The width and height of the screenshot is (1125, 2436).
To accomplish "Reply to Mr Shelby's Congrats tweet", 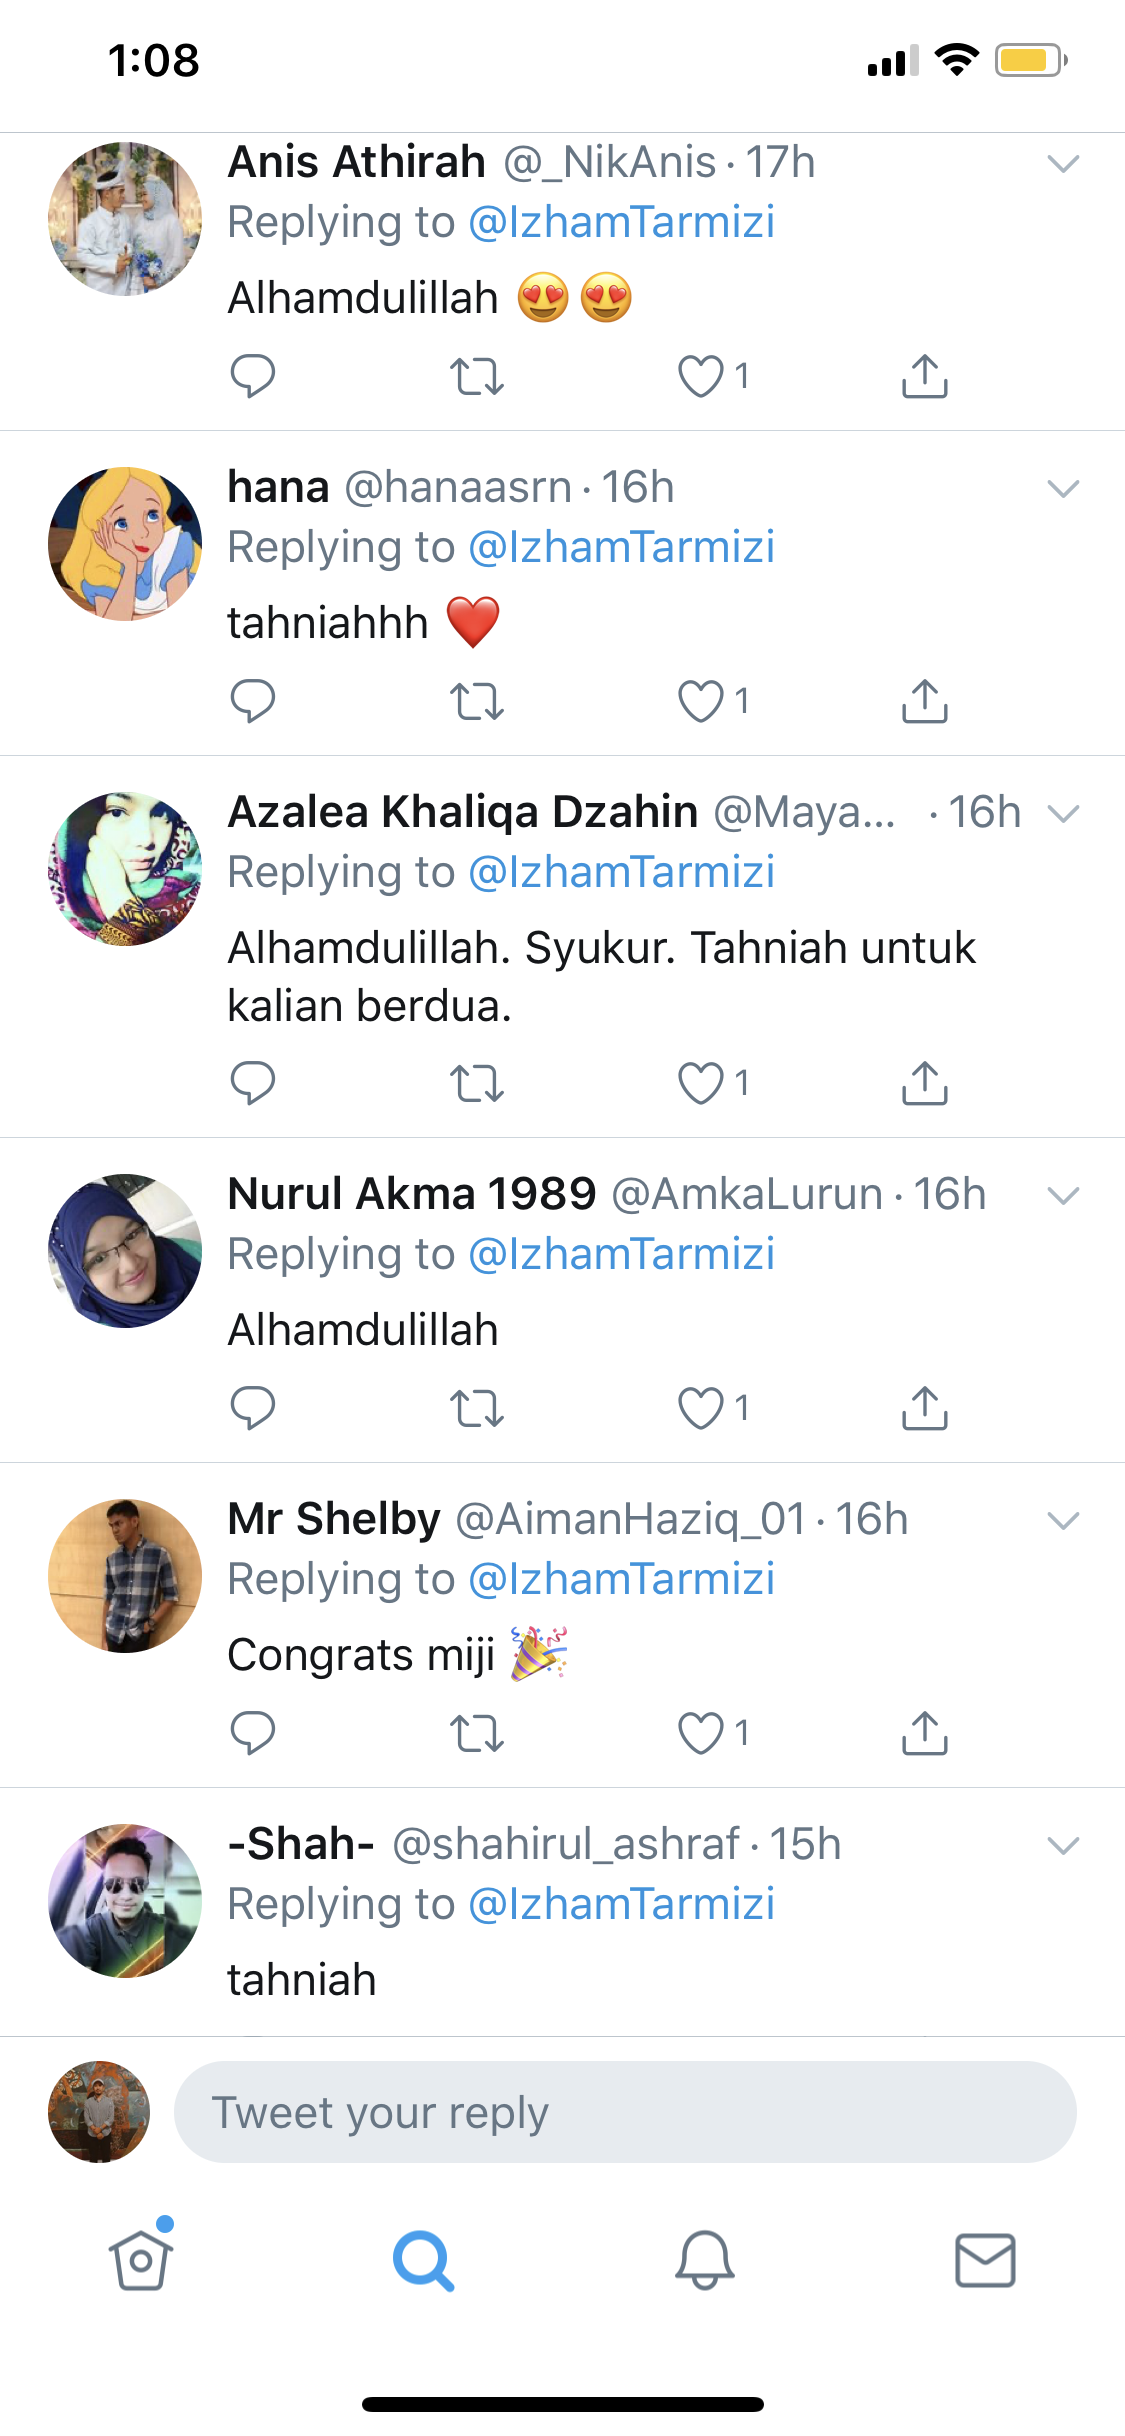I will (x=252, y=1733).
